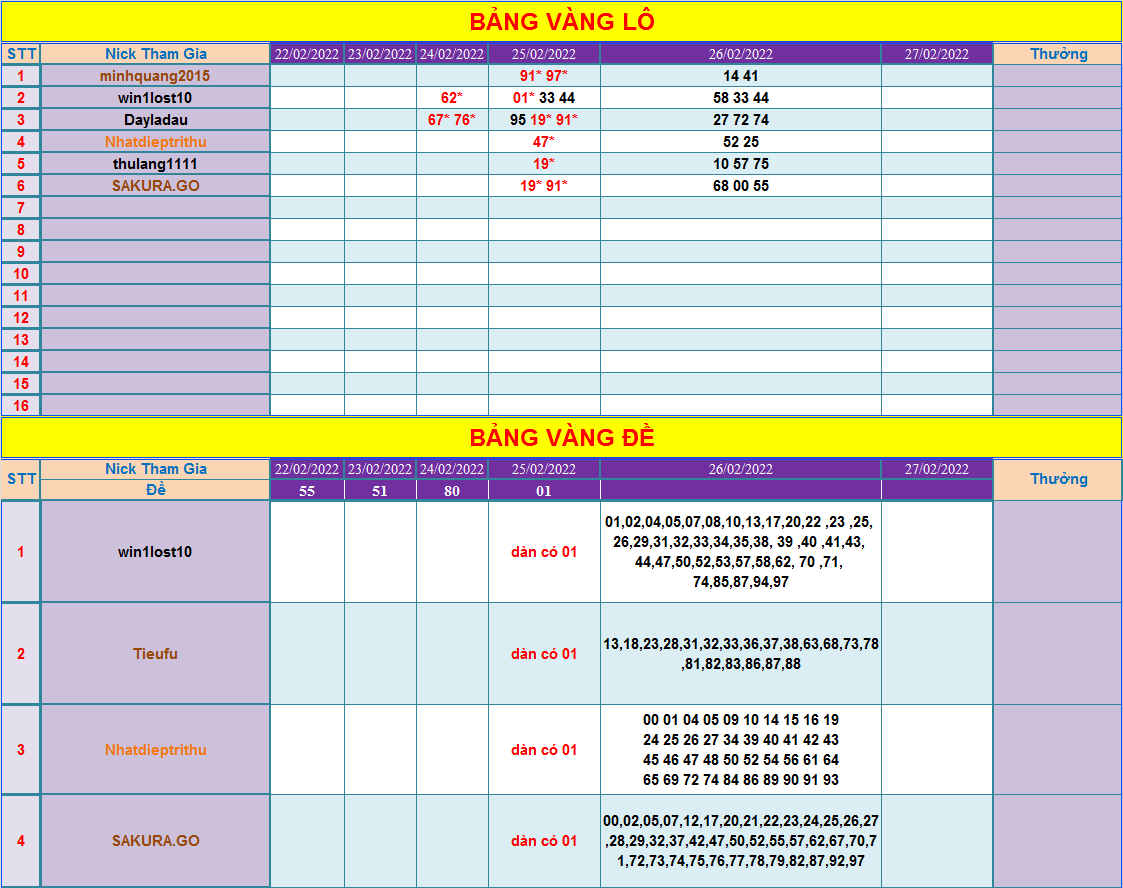
Task: Select the '19*' cell in thulang1111 row
Action: tap(544, 164)
